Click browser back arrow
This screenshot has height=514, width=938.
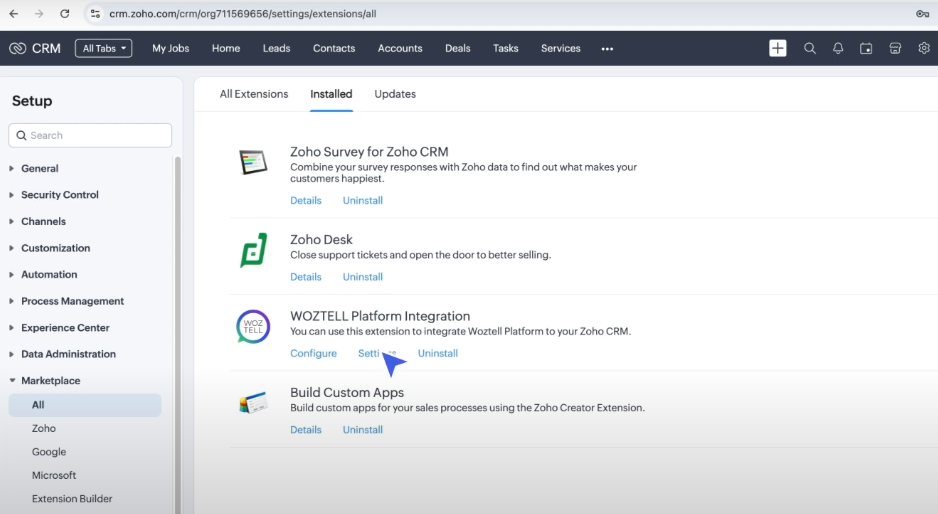tap(14, 14)
